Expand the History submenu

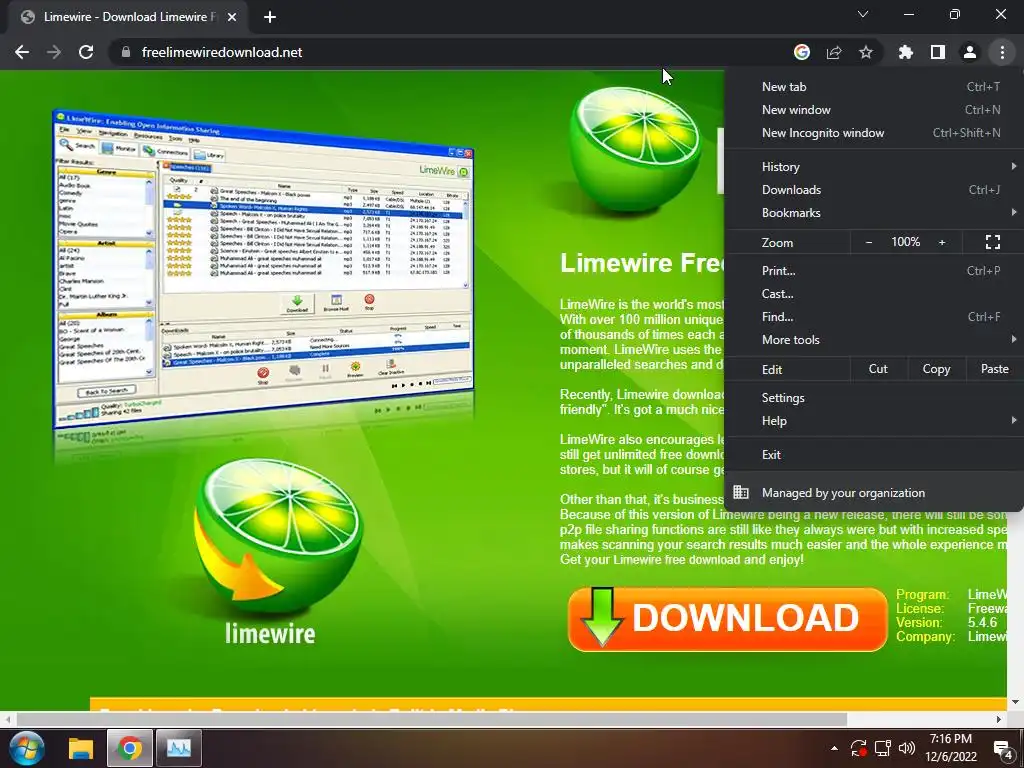(874, 167)
